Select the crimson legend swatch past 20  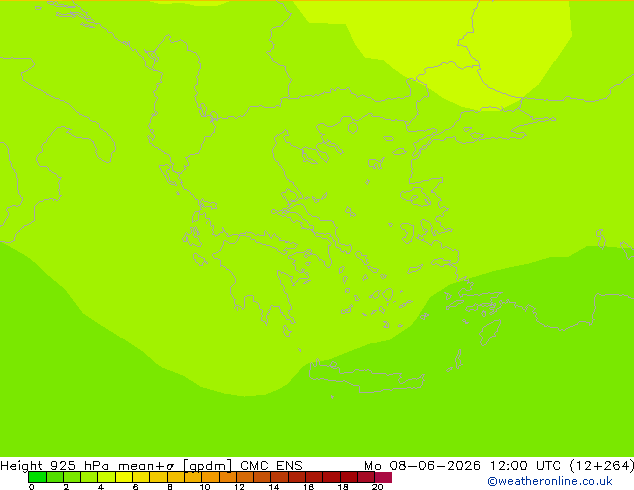tap(383, 477)
